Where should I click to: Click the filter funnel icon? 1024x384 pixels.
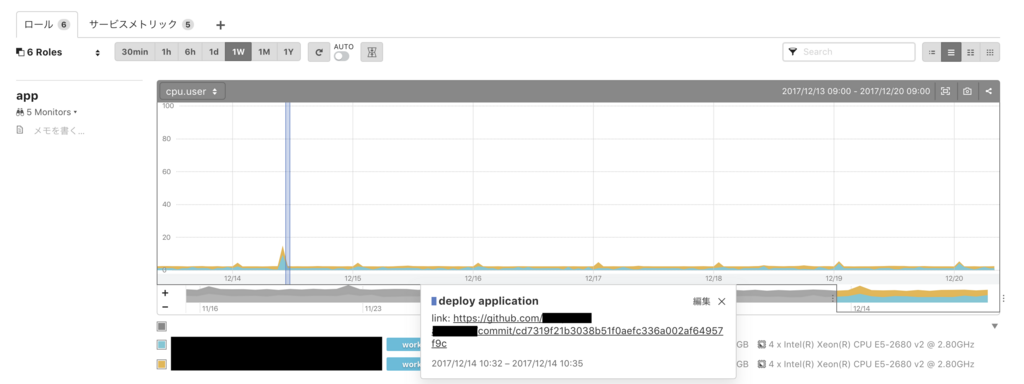pos(793,52)
